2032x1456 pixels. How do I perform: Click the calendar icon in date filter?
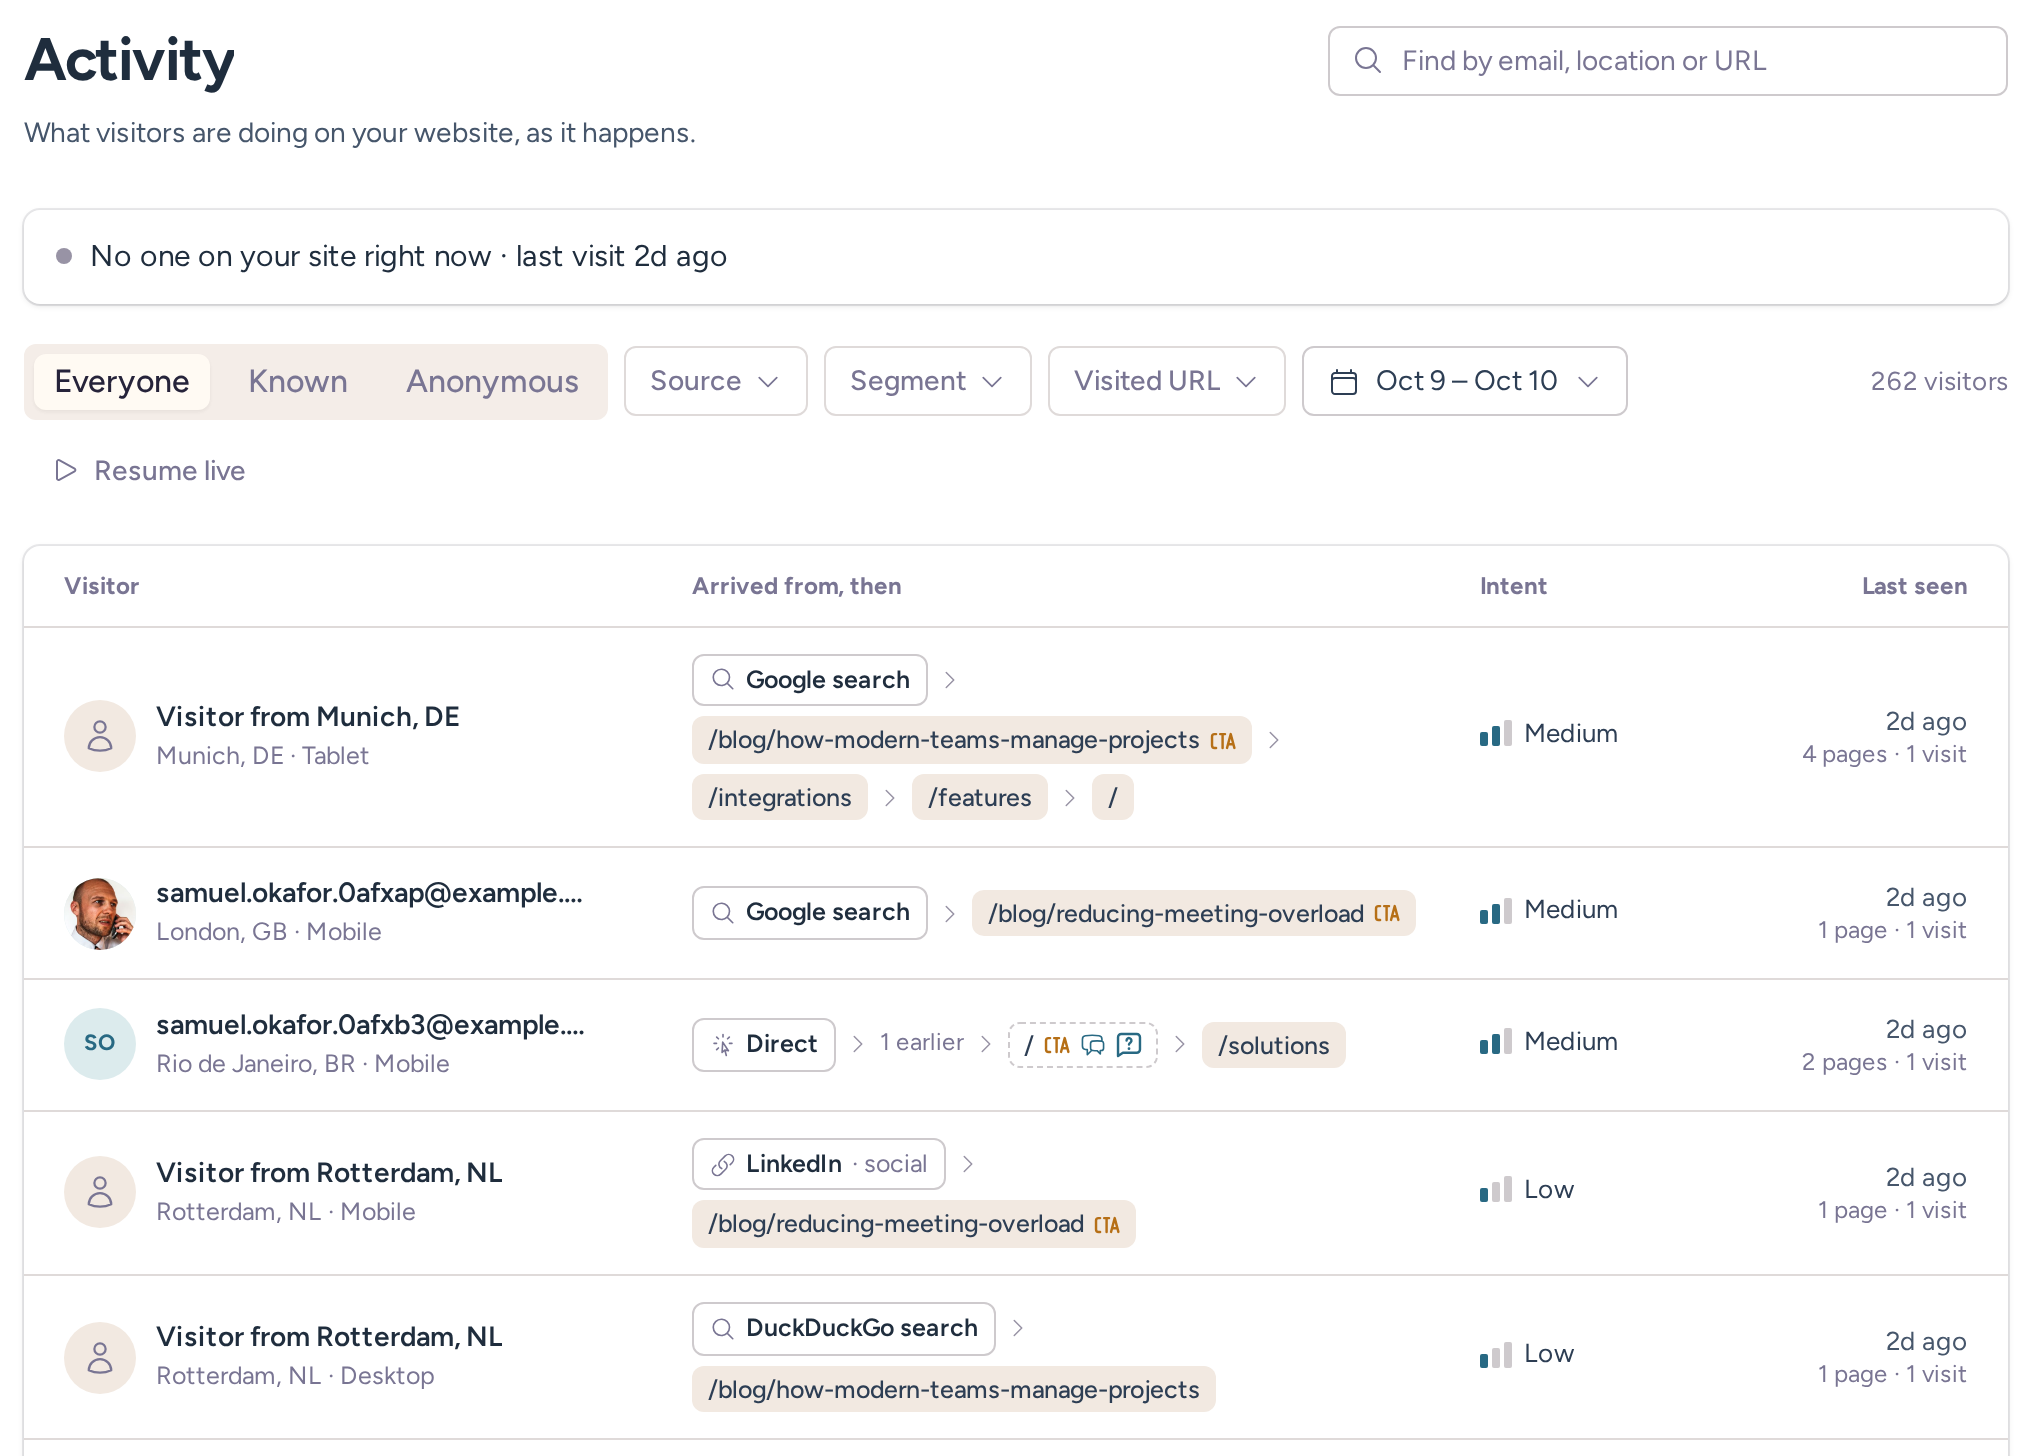pos(1344,382)
